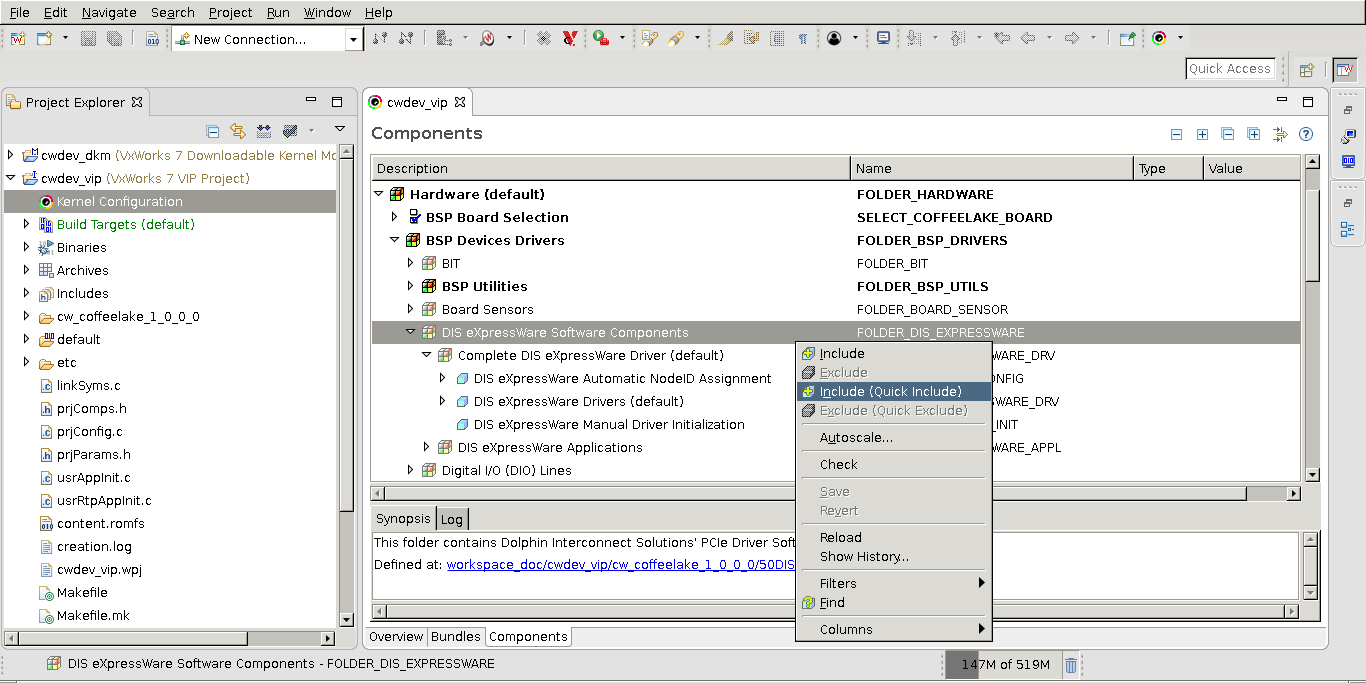
Task: Click the Save icon in the toolbar
Action: click(x=89, y=38)
